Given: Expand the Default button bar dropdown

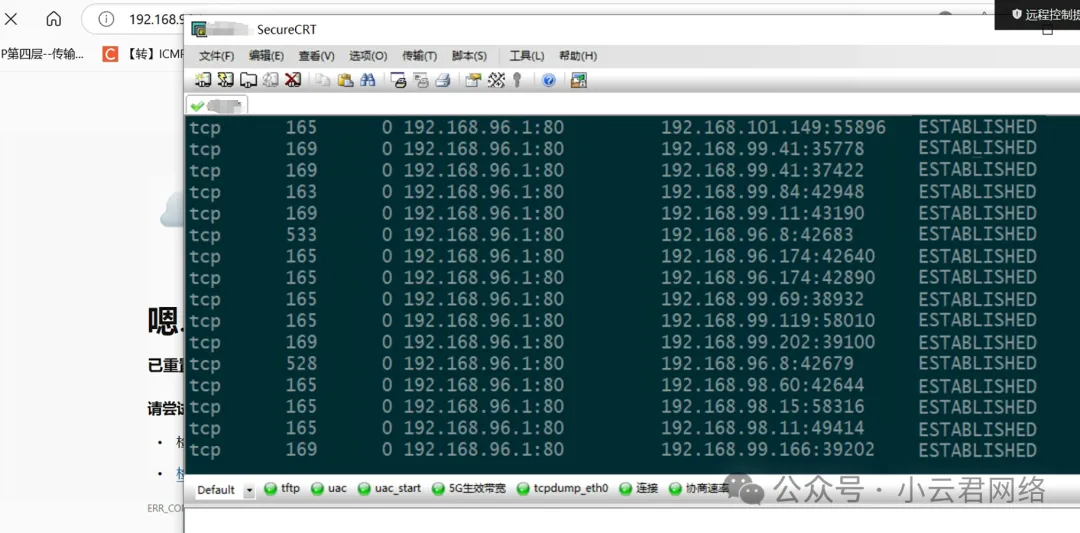Looking at the screenshot, I should (249, 490).
